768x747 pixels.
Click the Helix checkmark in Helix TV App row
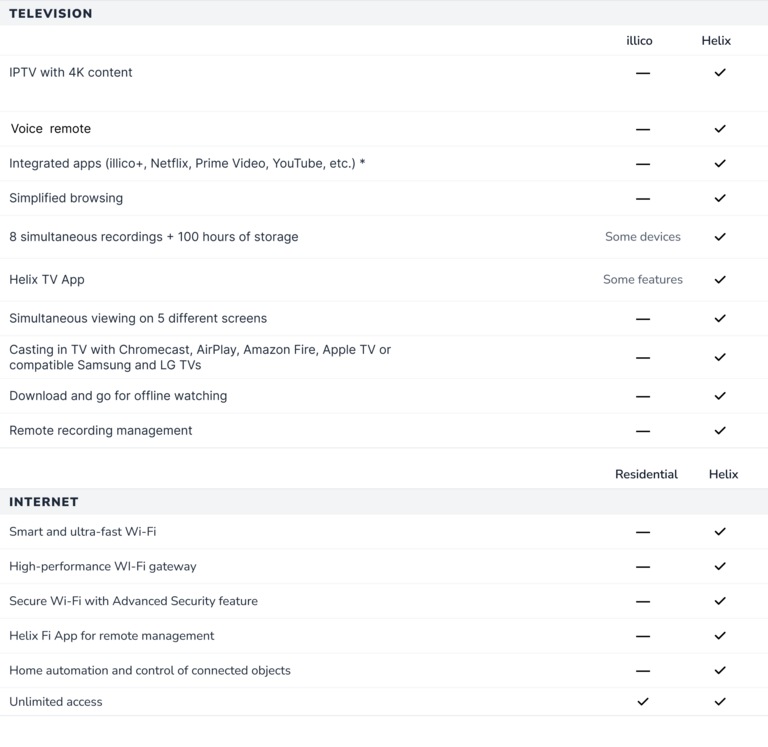(720, 280)
